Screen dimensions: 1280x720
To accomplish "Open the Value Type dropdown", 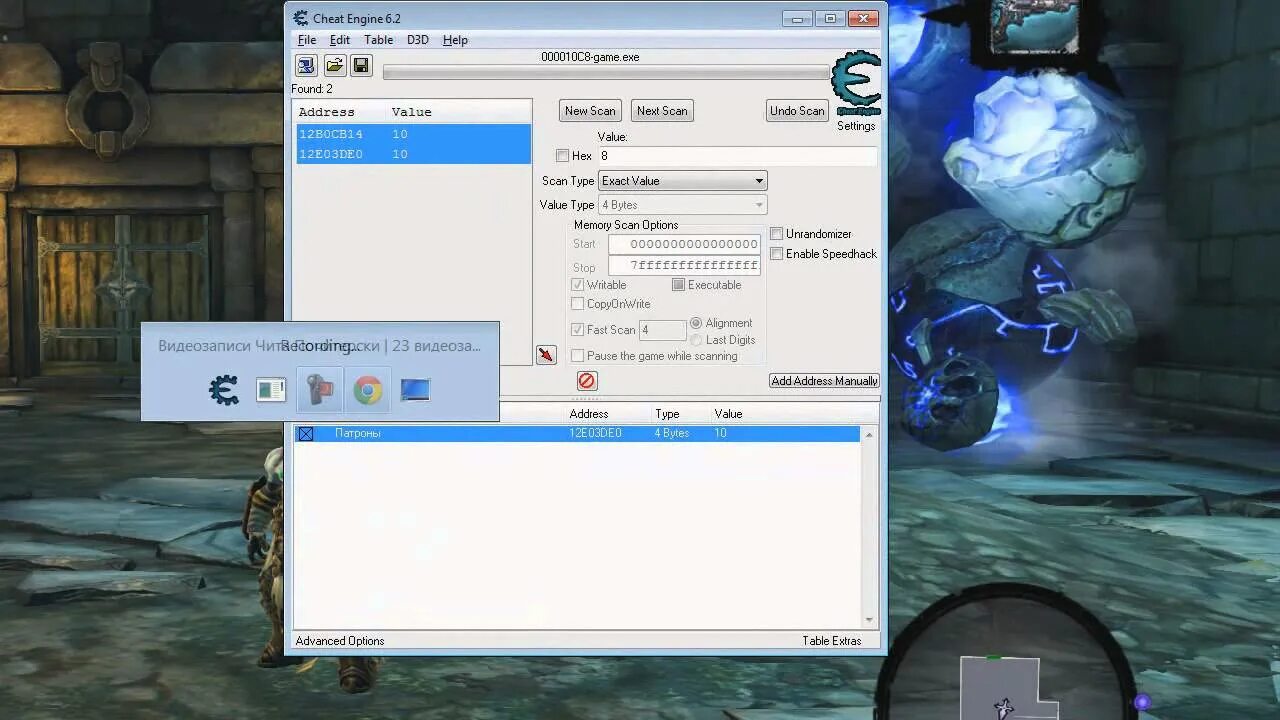I will click(x=682, y=205).
